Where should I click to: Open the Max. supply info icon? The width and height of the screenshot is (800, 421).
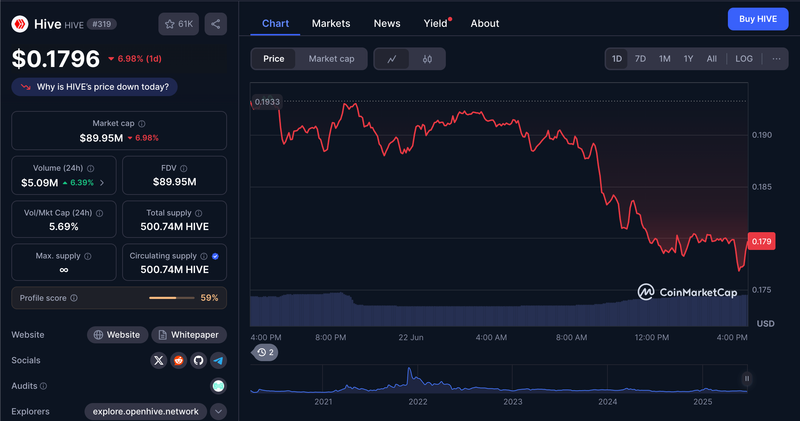coord(88,256)
